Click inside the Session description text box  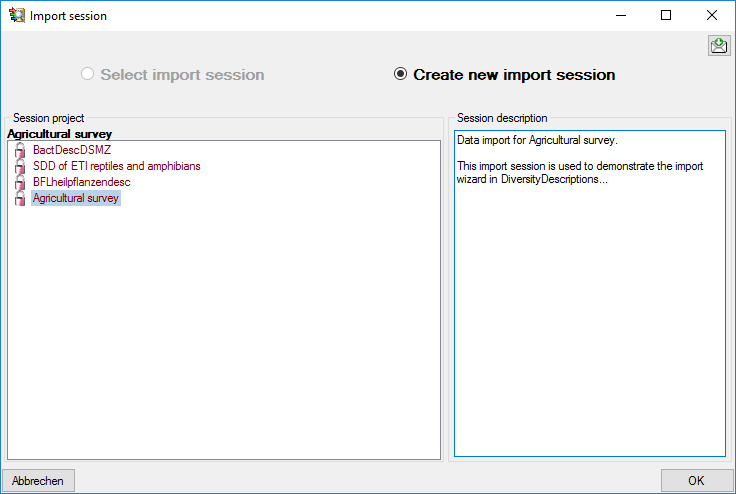click(x=589, y=300)
